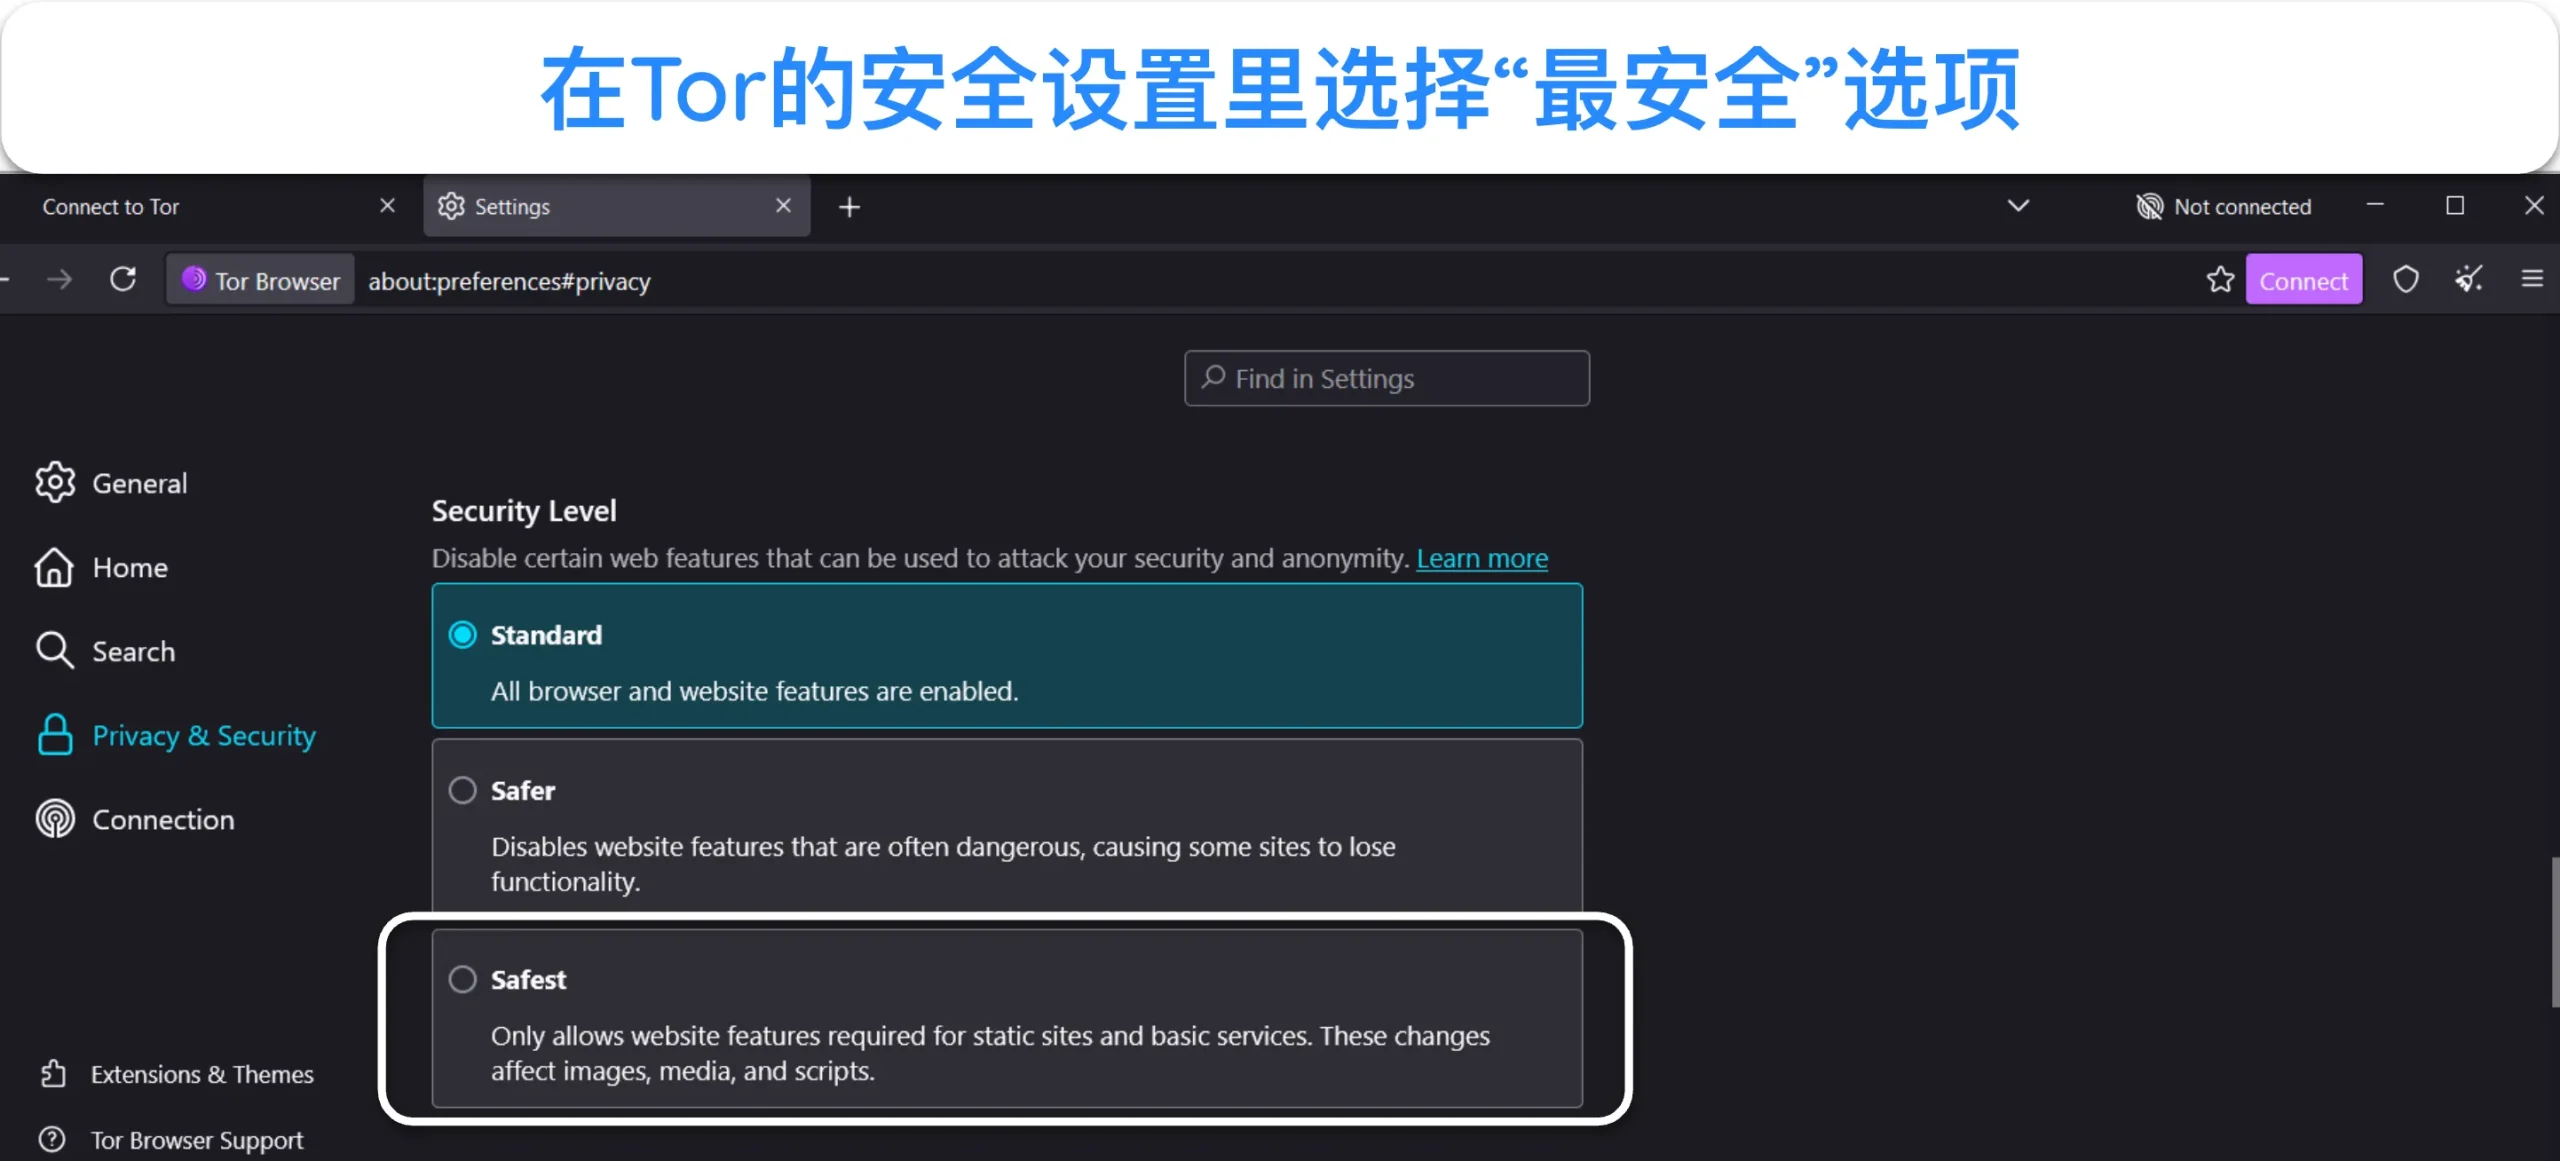
Task: Click the Tor Browser identity badge
Action: 261,280
